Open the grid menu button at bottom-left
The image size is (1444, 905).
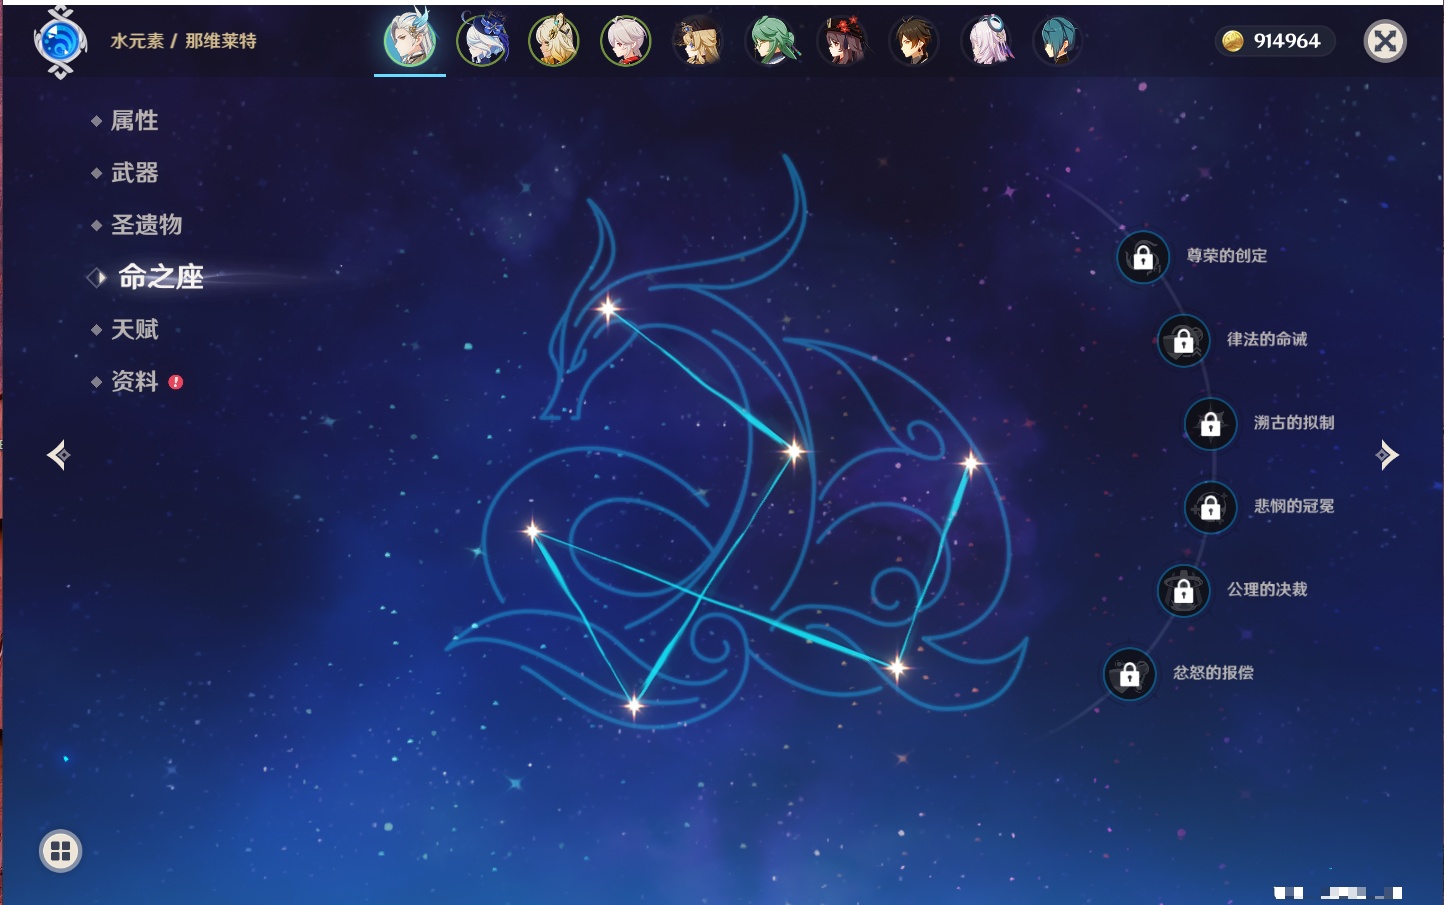(60, 851)
